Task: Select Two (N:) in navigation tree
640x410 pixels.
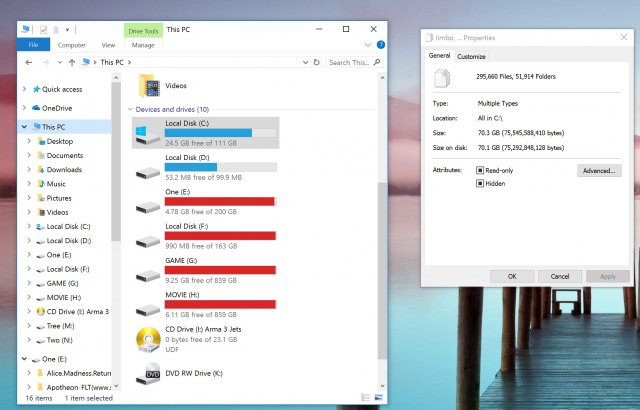Action: click(55, 340)
